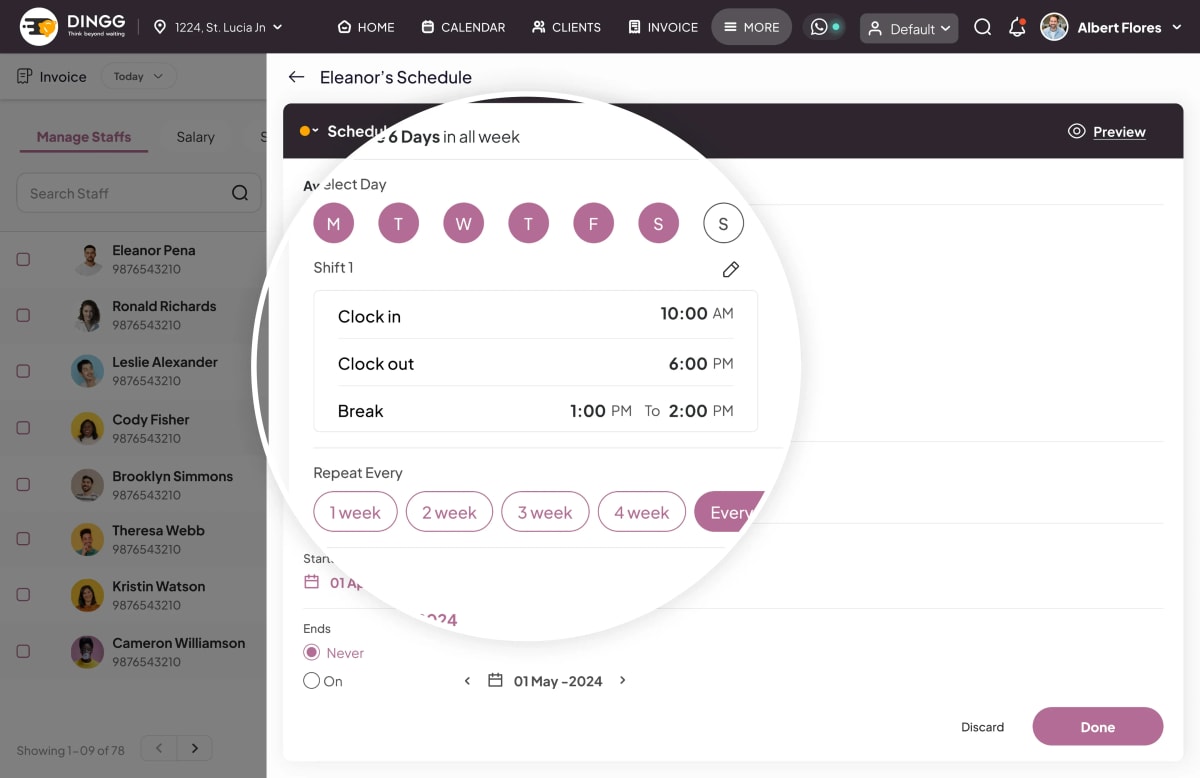Click search icon in Search Staff field
Screen dimensions: 1200x778
point(240,193)
